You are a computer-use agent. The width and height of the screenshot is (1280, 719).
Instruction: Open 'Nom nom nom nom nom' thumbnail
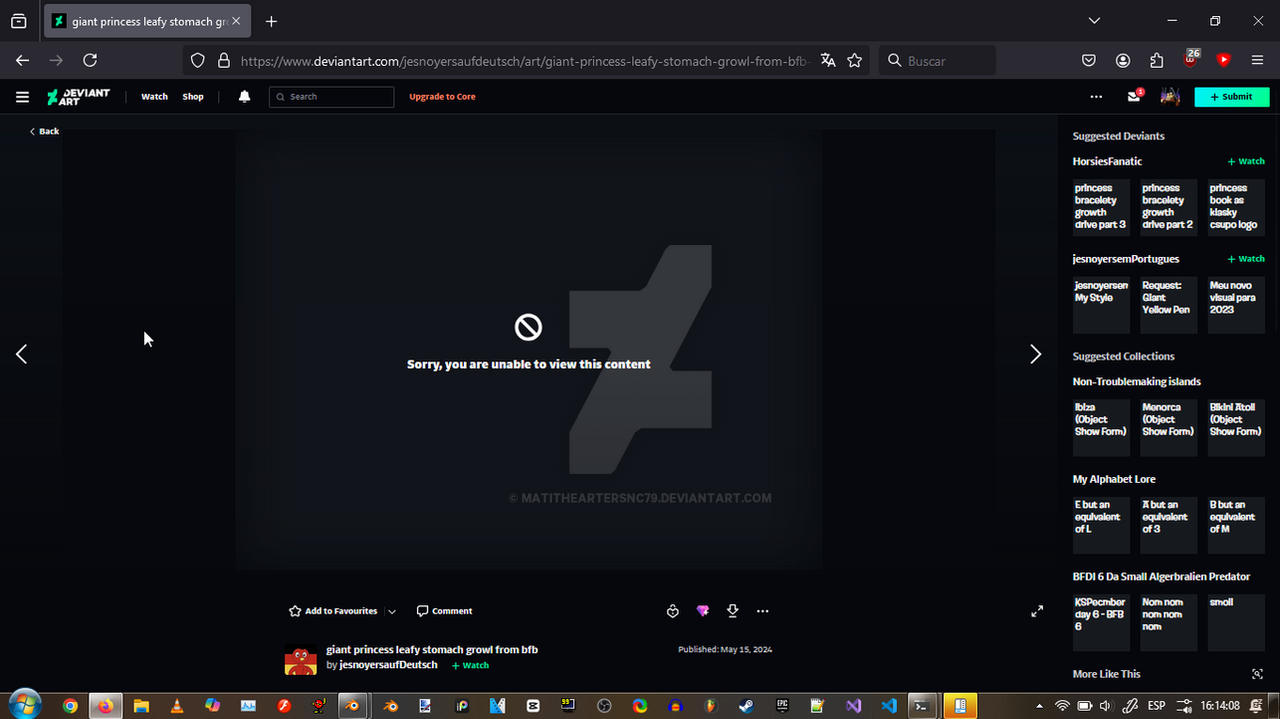1168,622
